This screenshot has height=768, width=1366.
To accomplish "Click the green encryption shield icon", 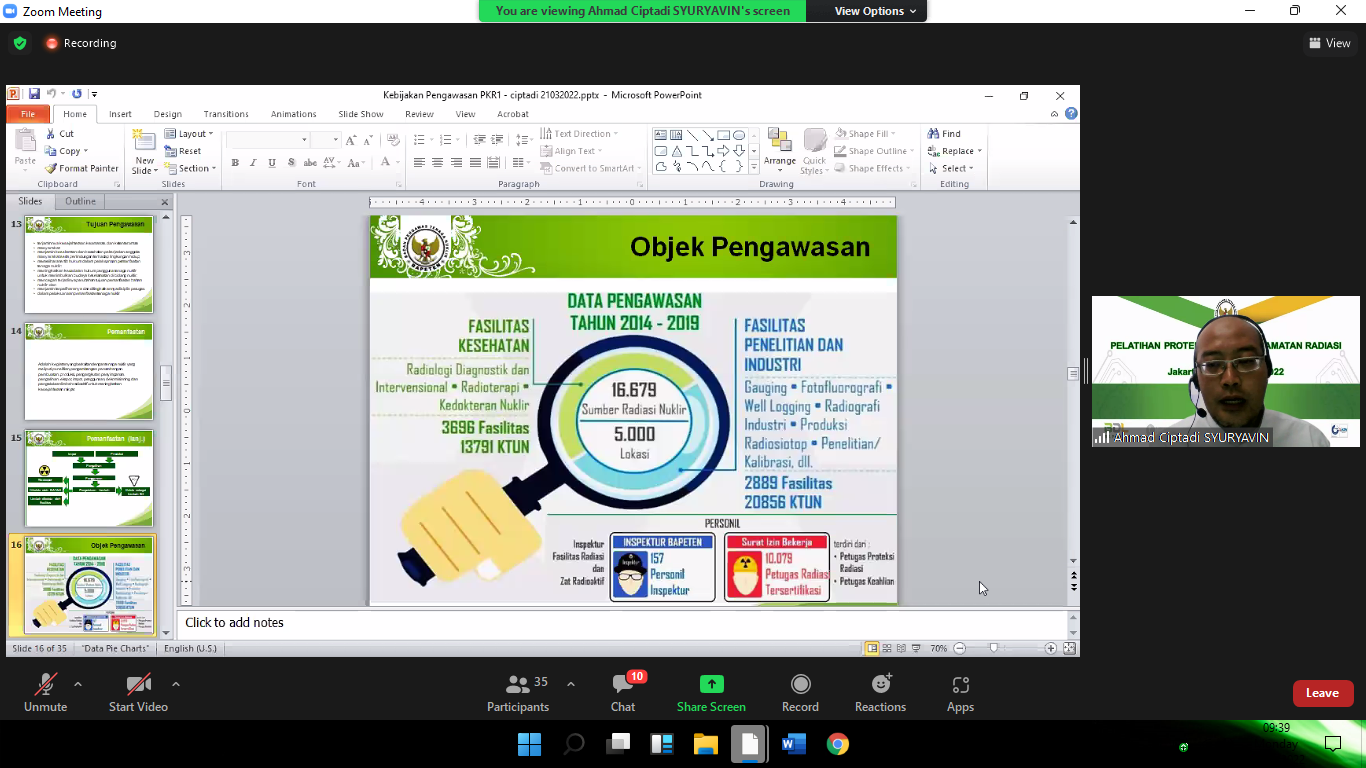I will pos(20,43).
